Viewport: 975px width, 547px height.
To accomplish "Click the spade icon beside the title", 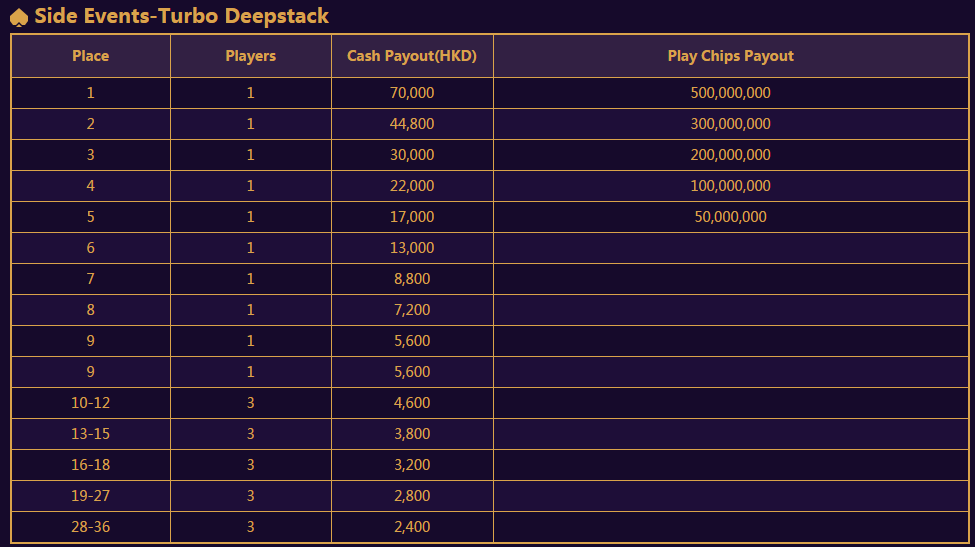I will point(19,17).
